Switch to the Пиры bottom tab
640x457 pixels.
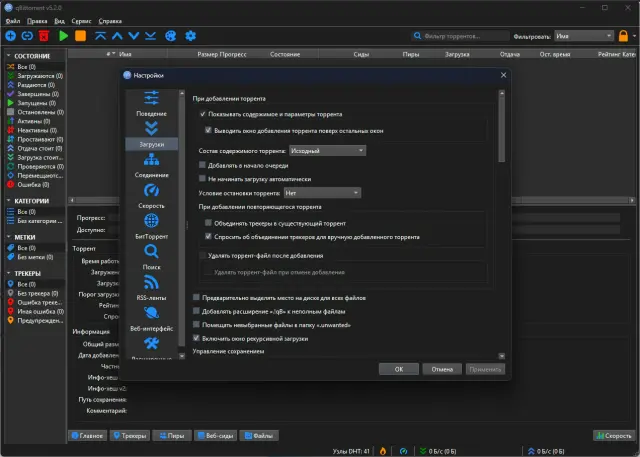tap(172, 436)
